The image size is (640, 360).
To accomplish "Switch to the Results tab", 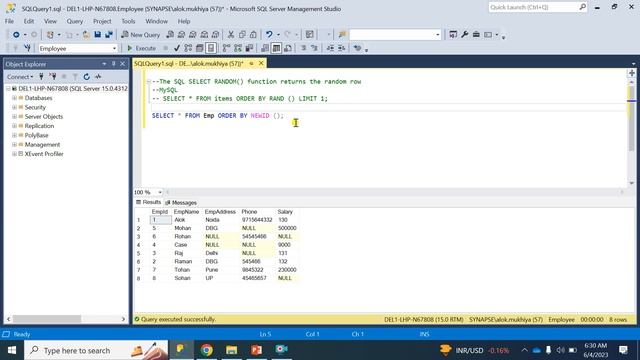I will 149,202.
